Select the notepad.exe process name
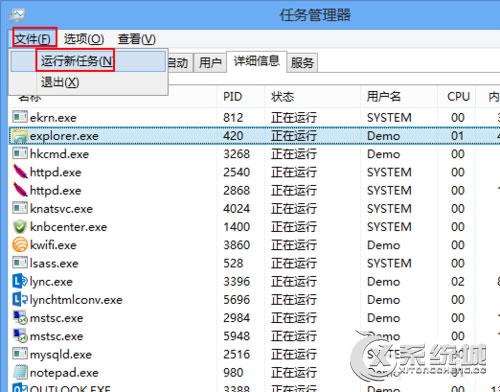Image resolution: width=500 pixels, height=392 pixels. pos(64,373)
